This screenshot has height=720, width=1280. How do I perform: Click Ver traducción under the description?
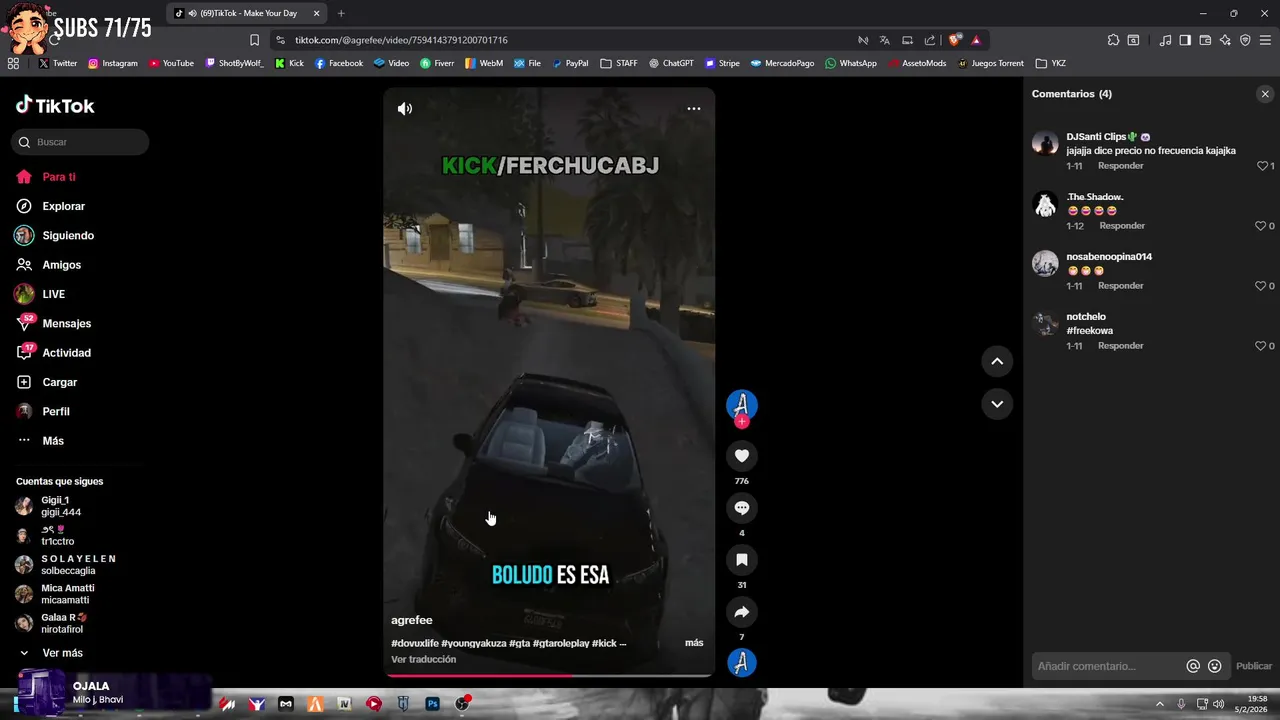[x=423, y=660]
